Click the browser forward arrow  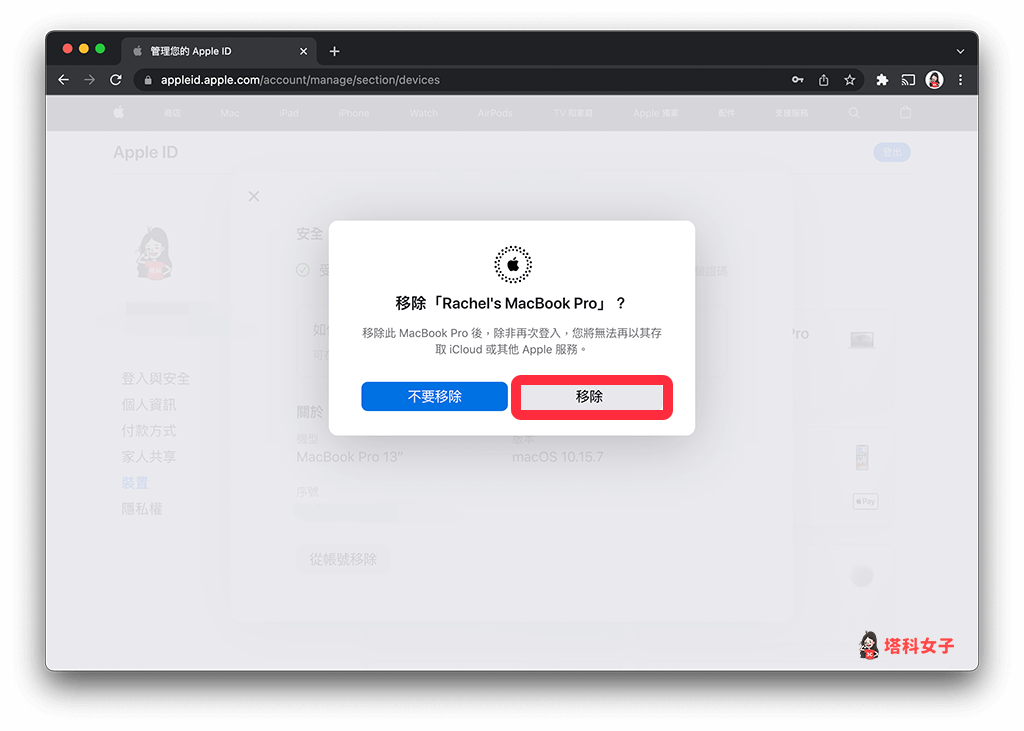tap(89, 80)
